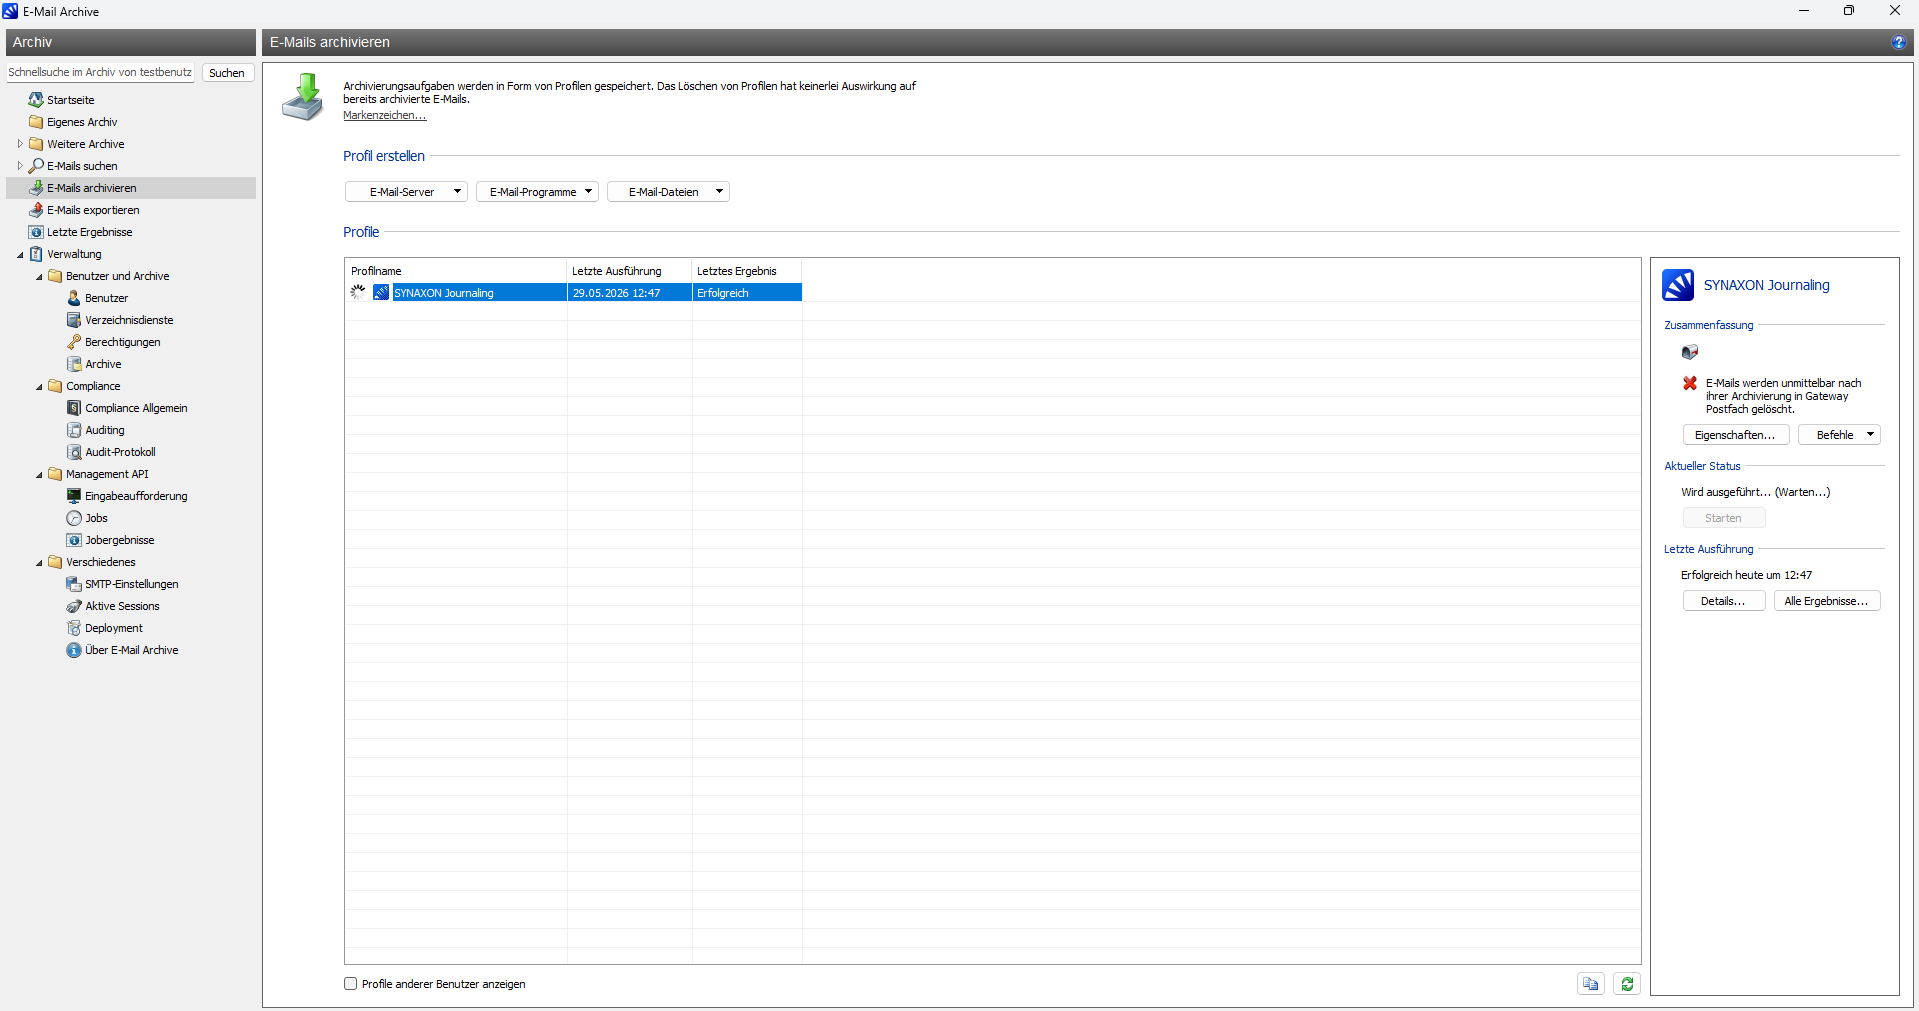Click the Alle Ergebnisse button
Viewport: 1919px width, 1011px height.
[x=1827, y=601]
